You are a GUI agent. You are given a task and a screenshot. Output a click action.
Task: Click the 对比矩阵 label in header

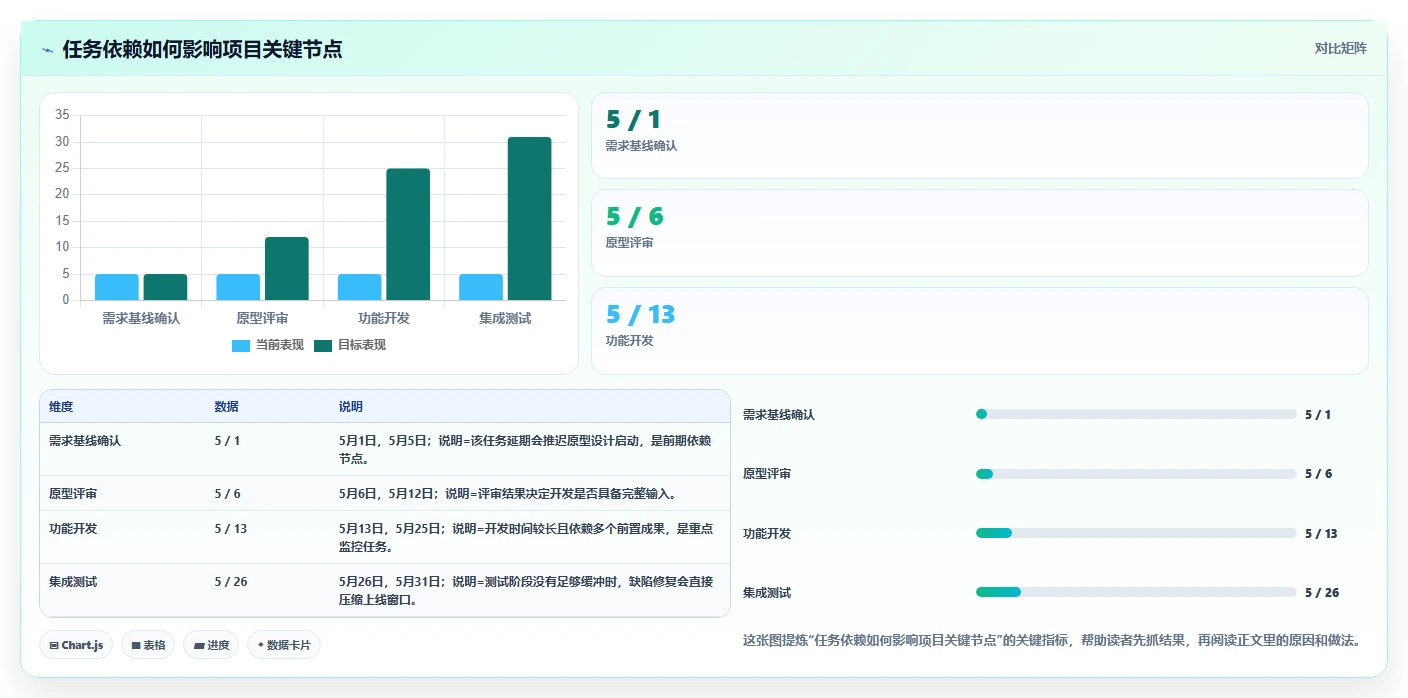click(1340, 48)
